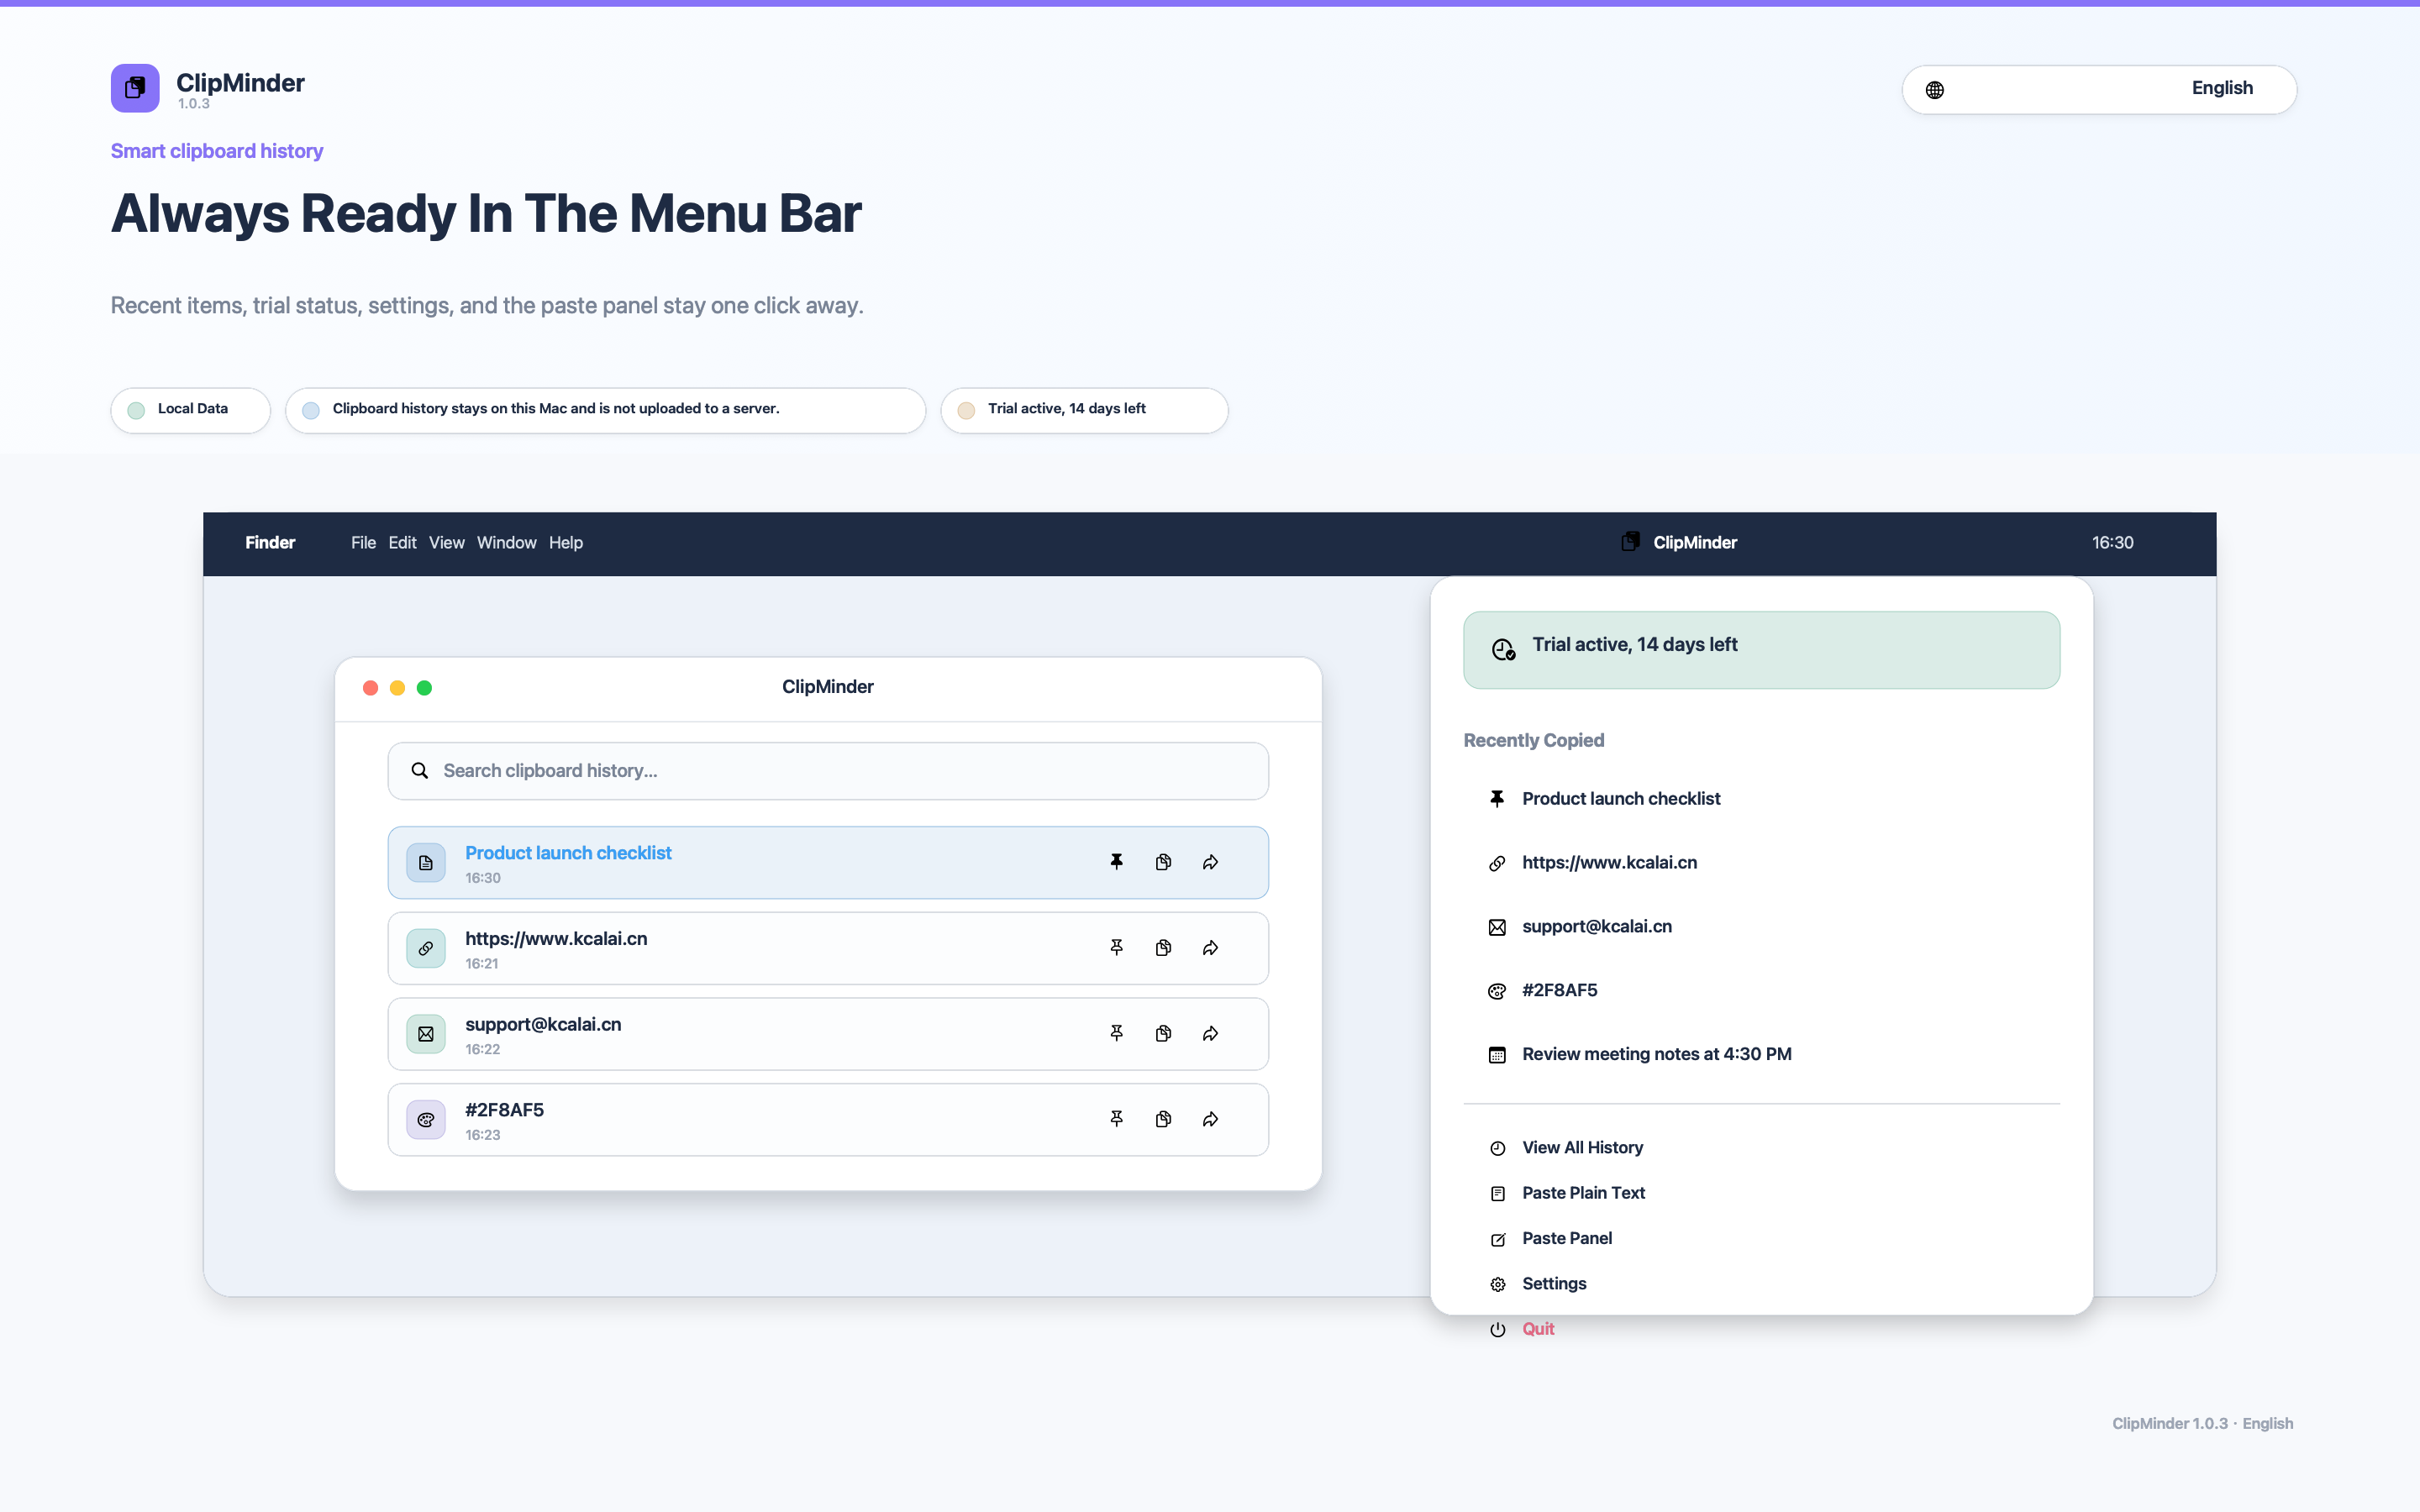This screenshot has height=1512, width=2420.
Task: Select the #2F8AF5 row in window
Action: 828,1119
